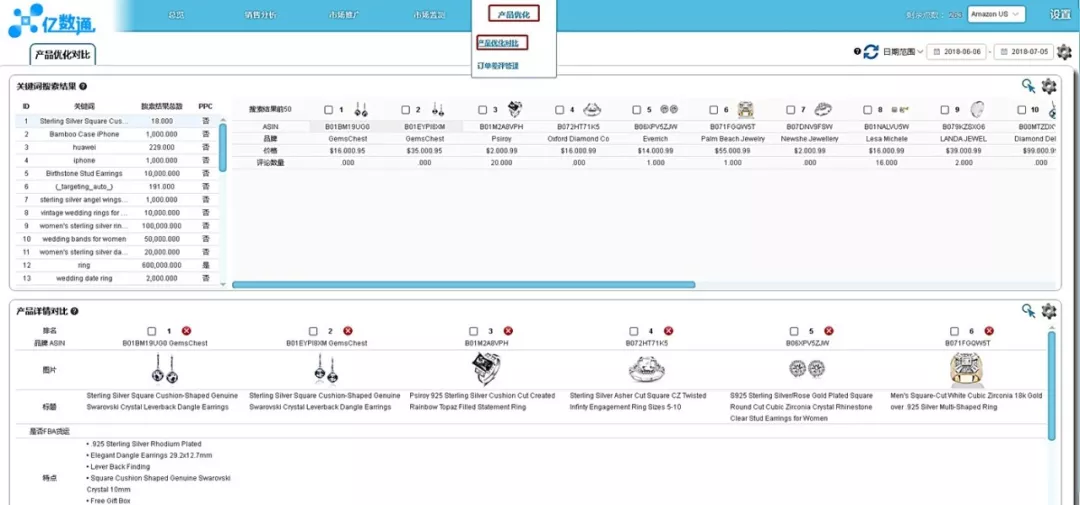Remove compared product 1 with red X
Screen dimensions: 1080x505
click(187, 331)
